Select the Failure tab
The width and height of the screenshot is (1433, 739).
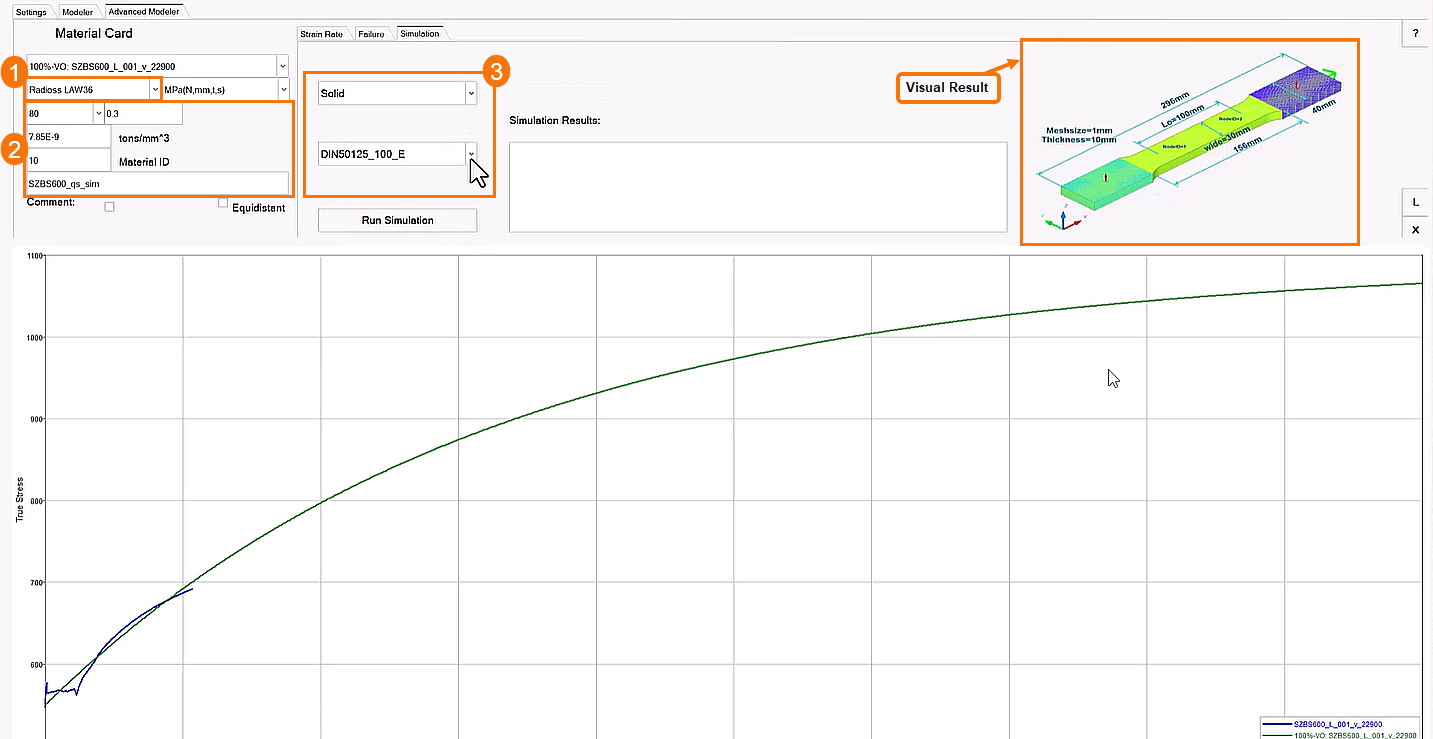371,32
